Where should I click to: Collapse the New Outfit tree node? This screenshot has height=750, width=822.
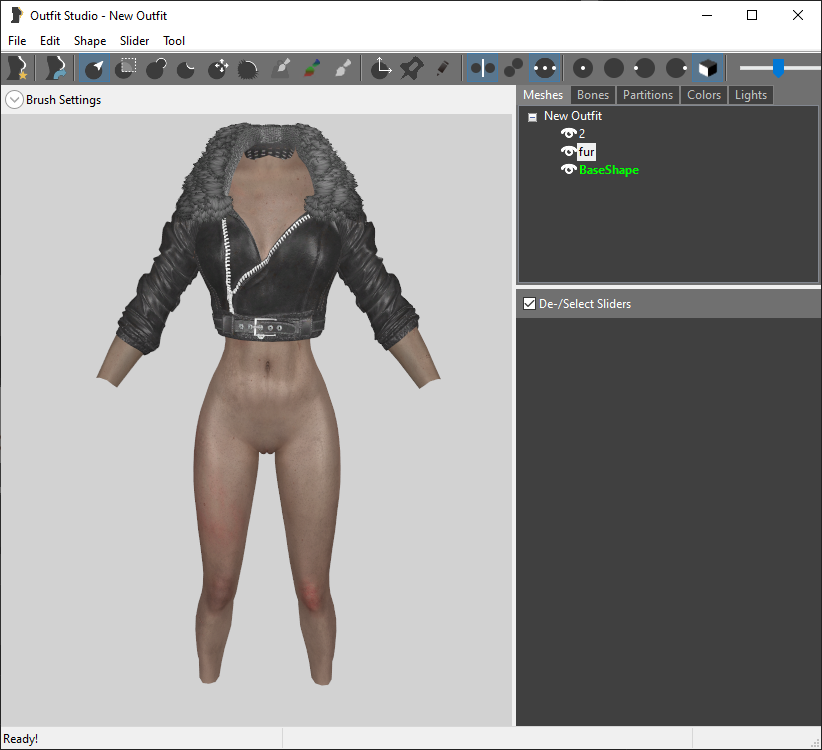click(533, 117)
